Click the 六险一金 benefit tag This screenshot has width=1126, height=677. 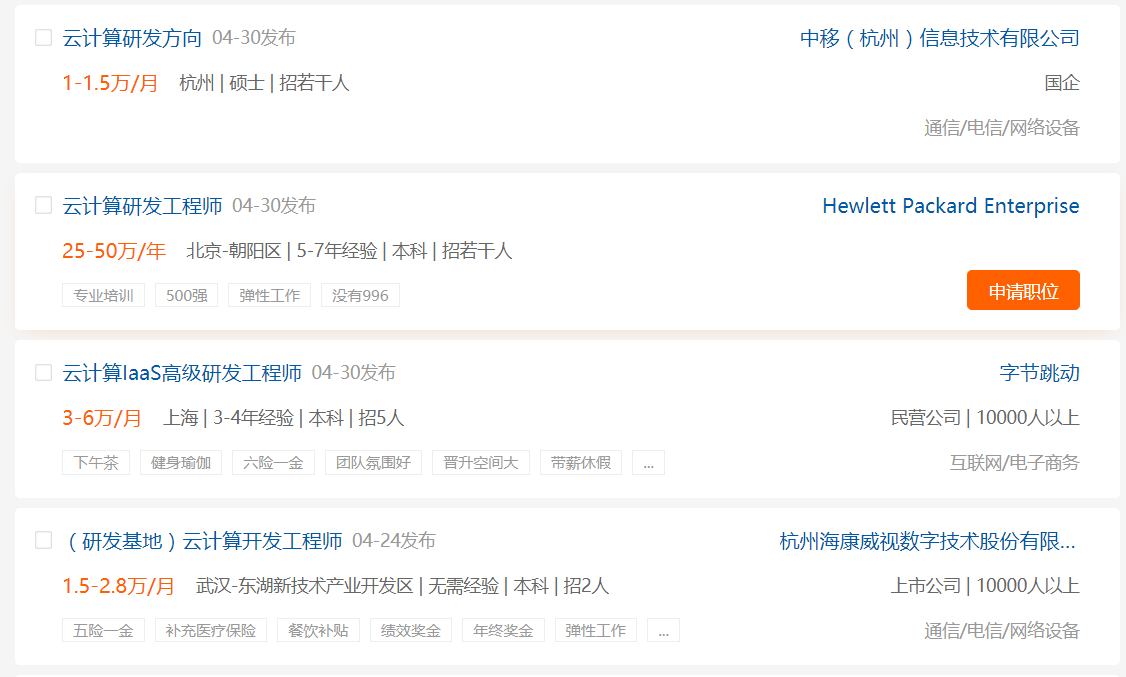click(273, 463)
